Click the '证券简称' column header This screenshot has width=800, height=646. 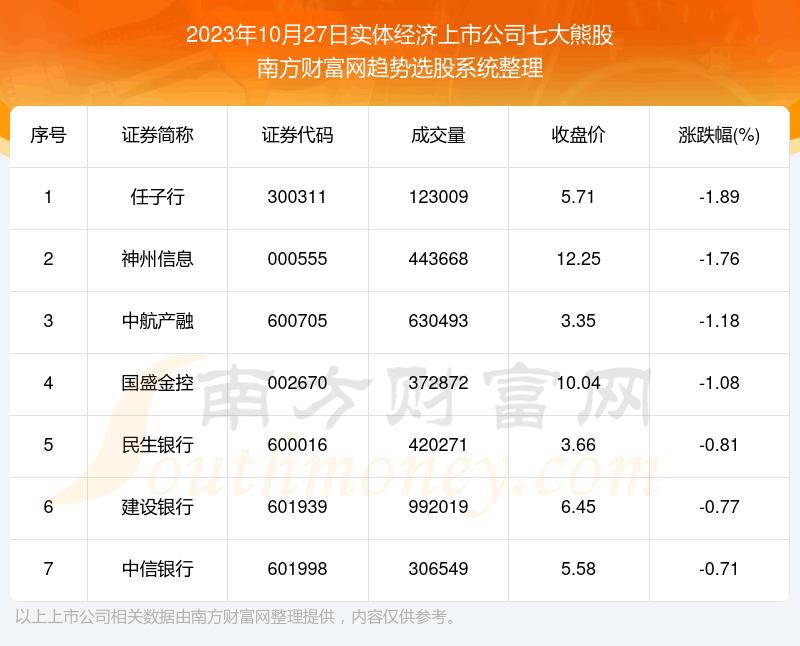tap(157, 136)
